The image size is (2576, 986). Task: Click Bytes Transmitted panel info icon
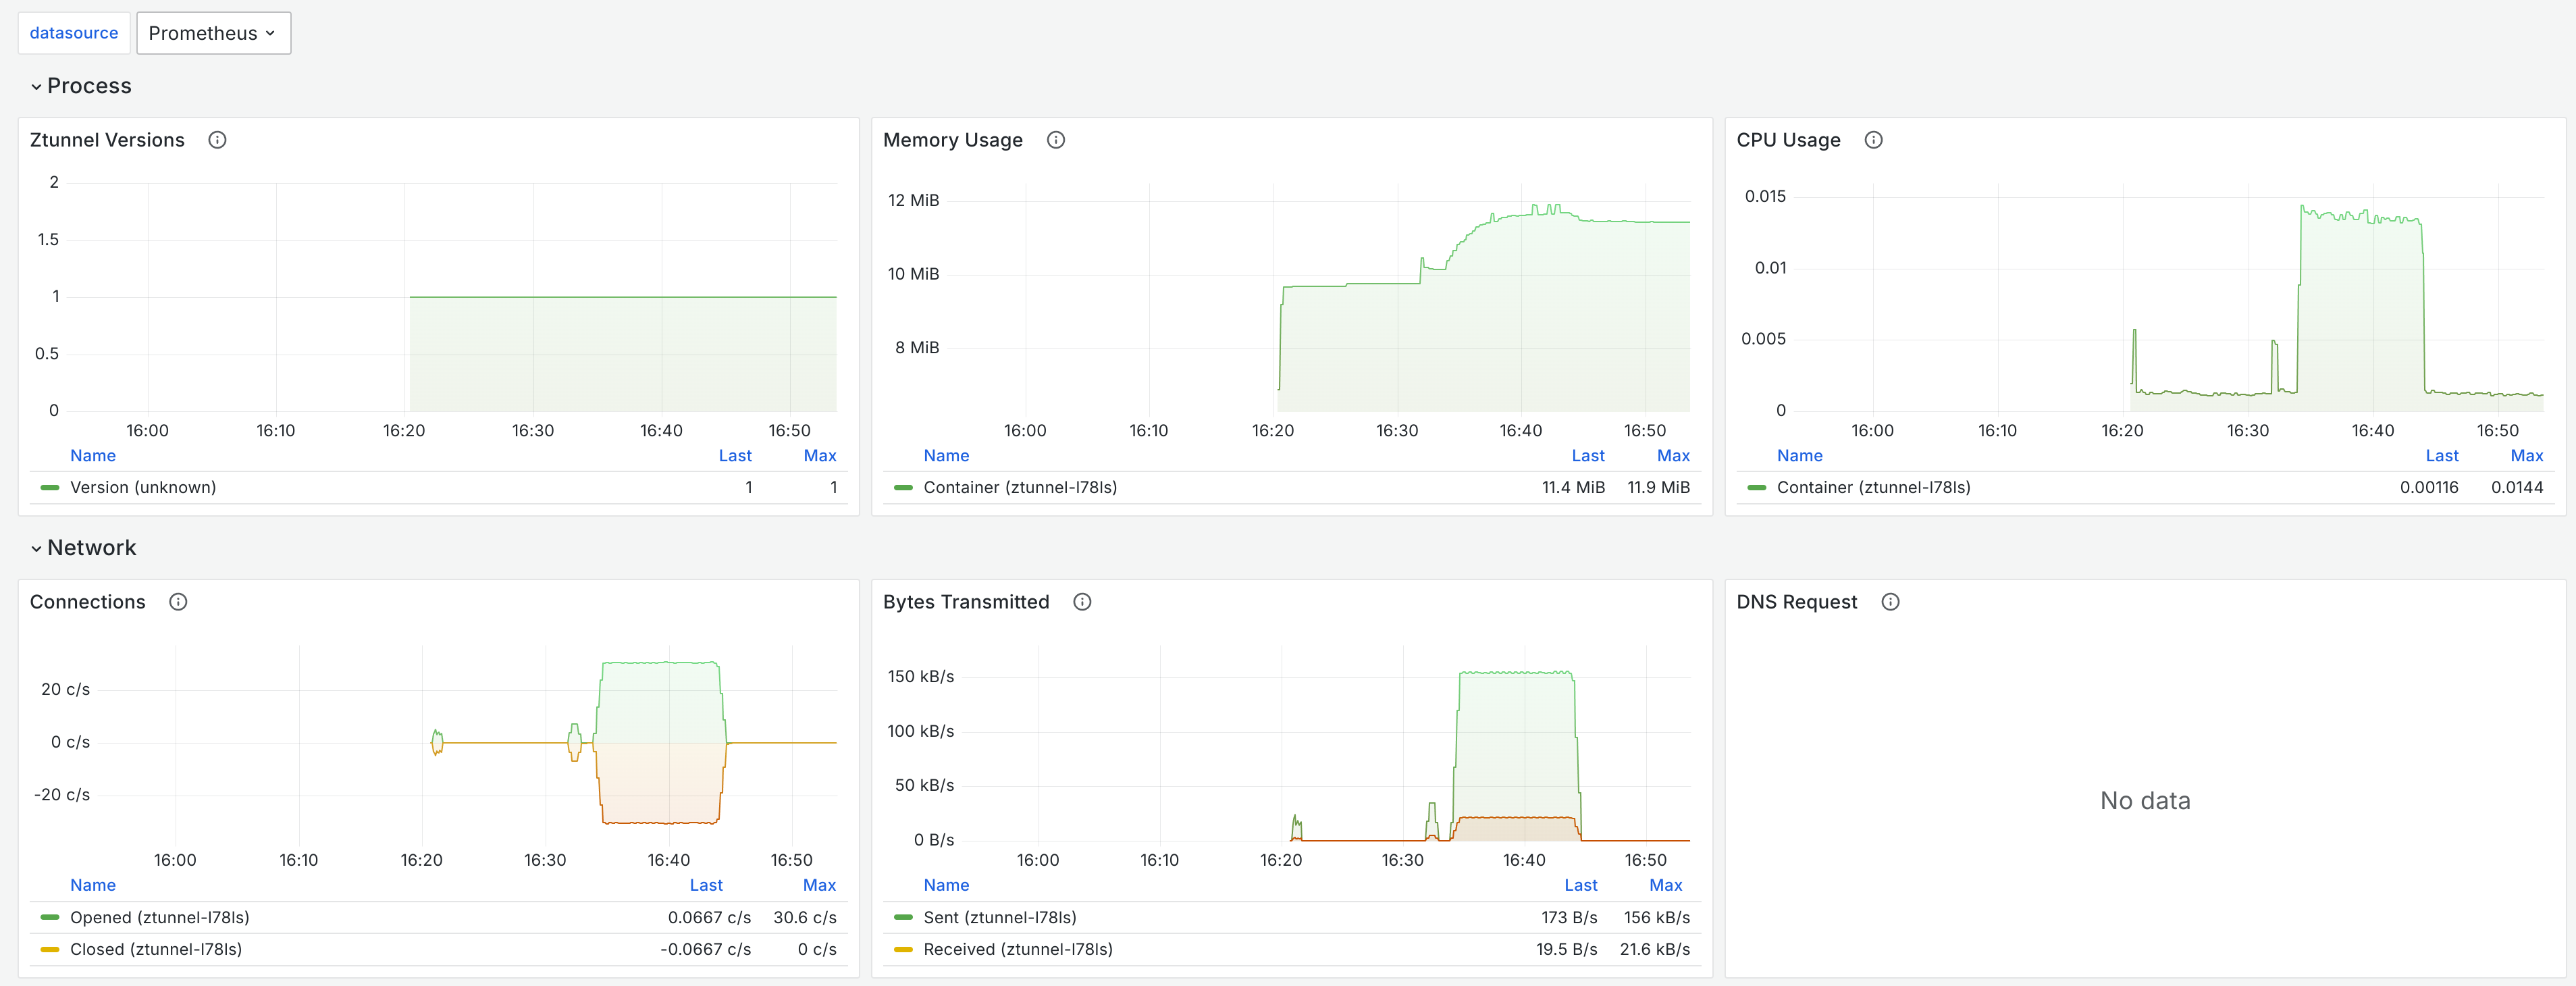tap(1082, 602)
